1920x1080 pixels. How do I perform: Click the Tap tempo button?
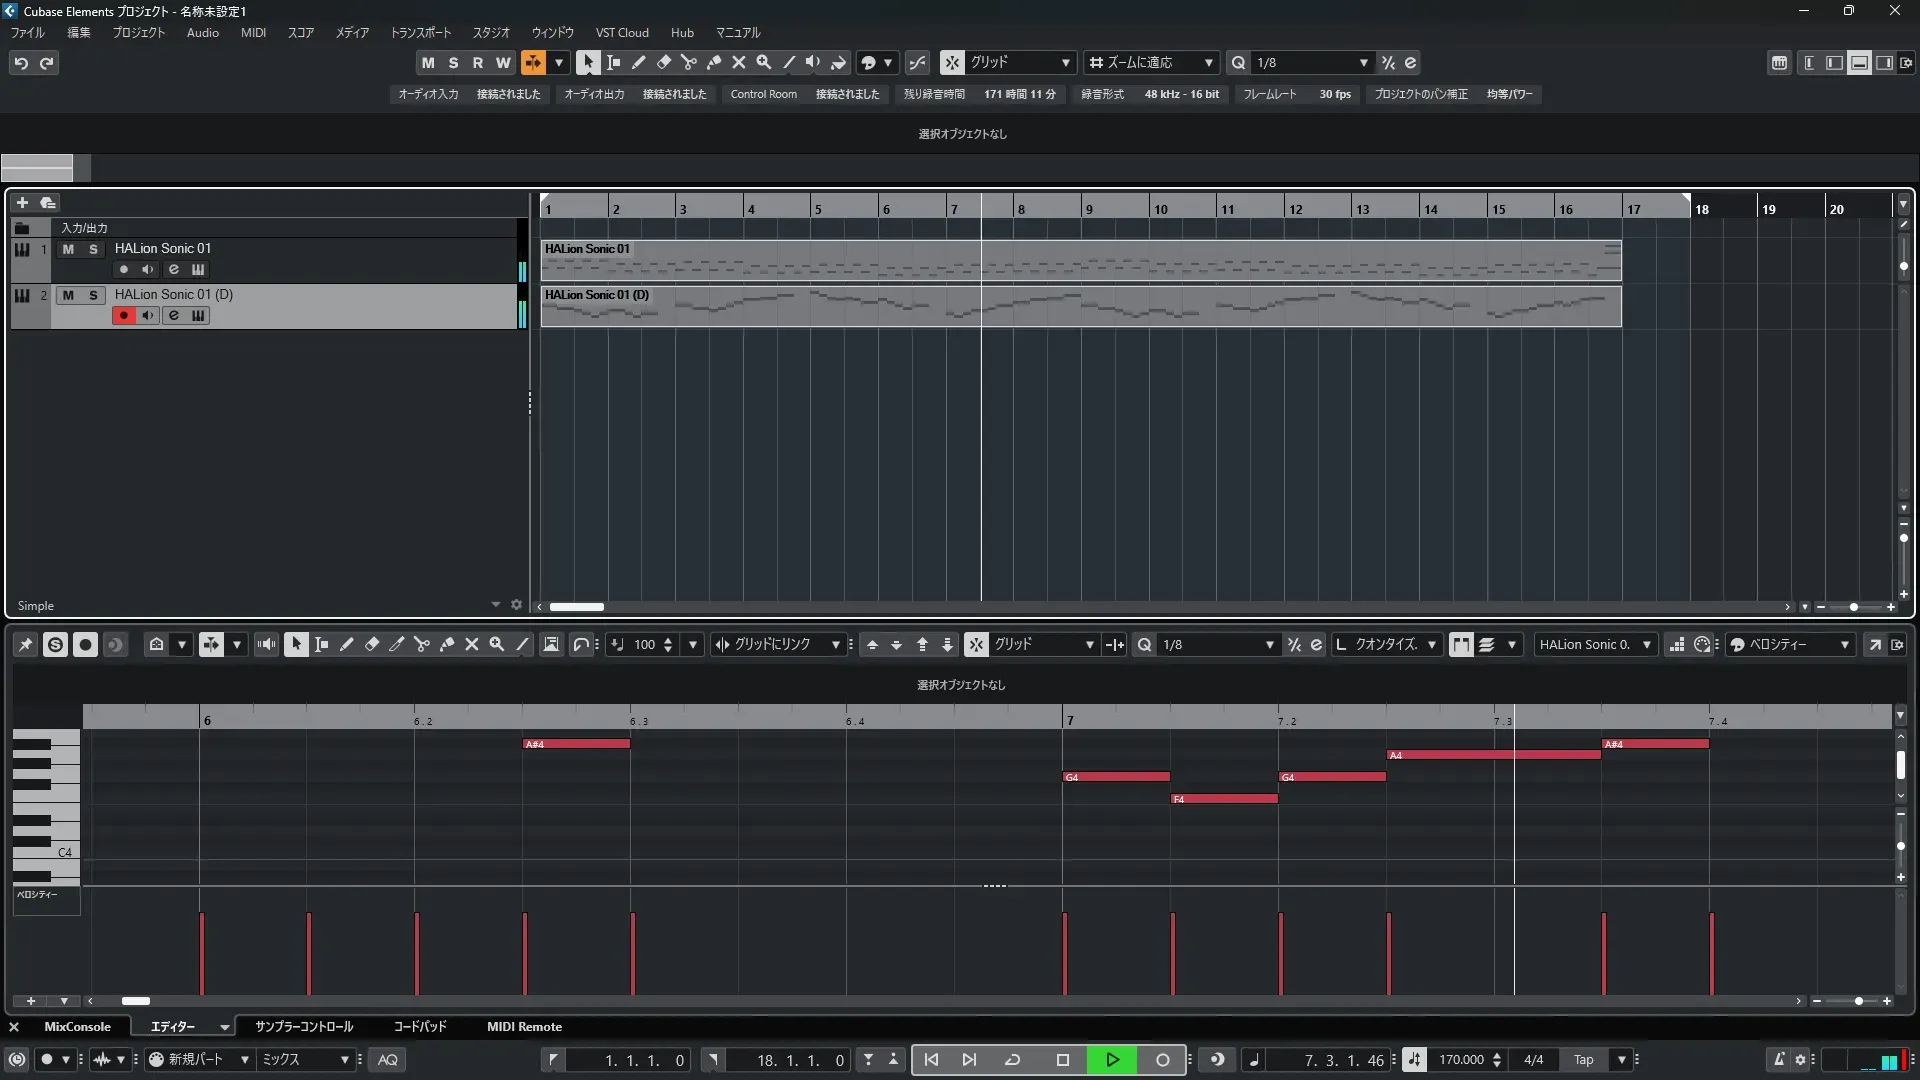coord(1583,1060)
